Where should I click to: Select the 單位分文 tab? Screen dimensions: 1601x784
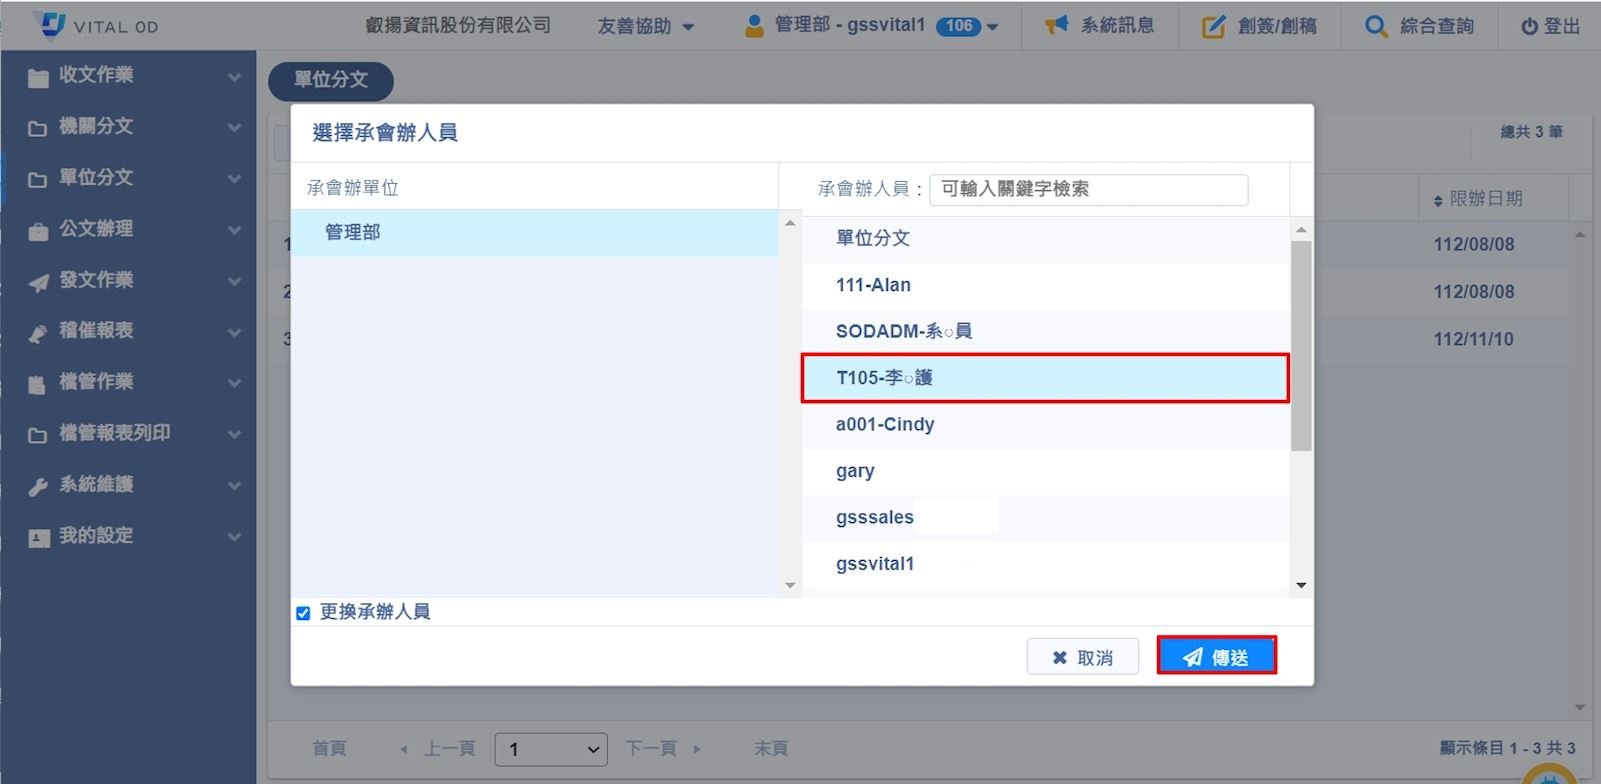click(x=330, y=80)
